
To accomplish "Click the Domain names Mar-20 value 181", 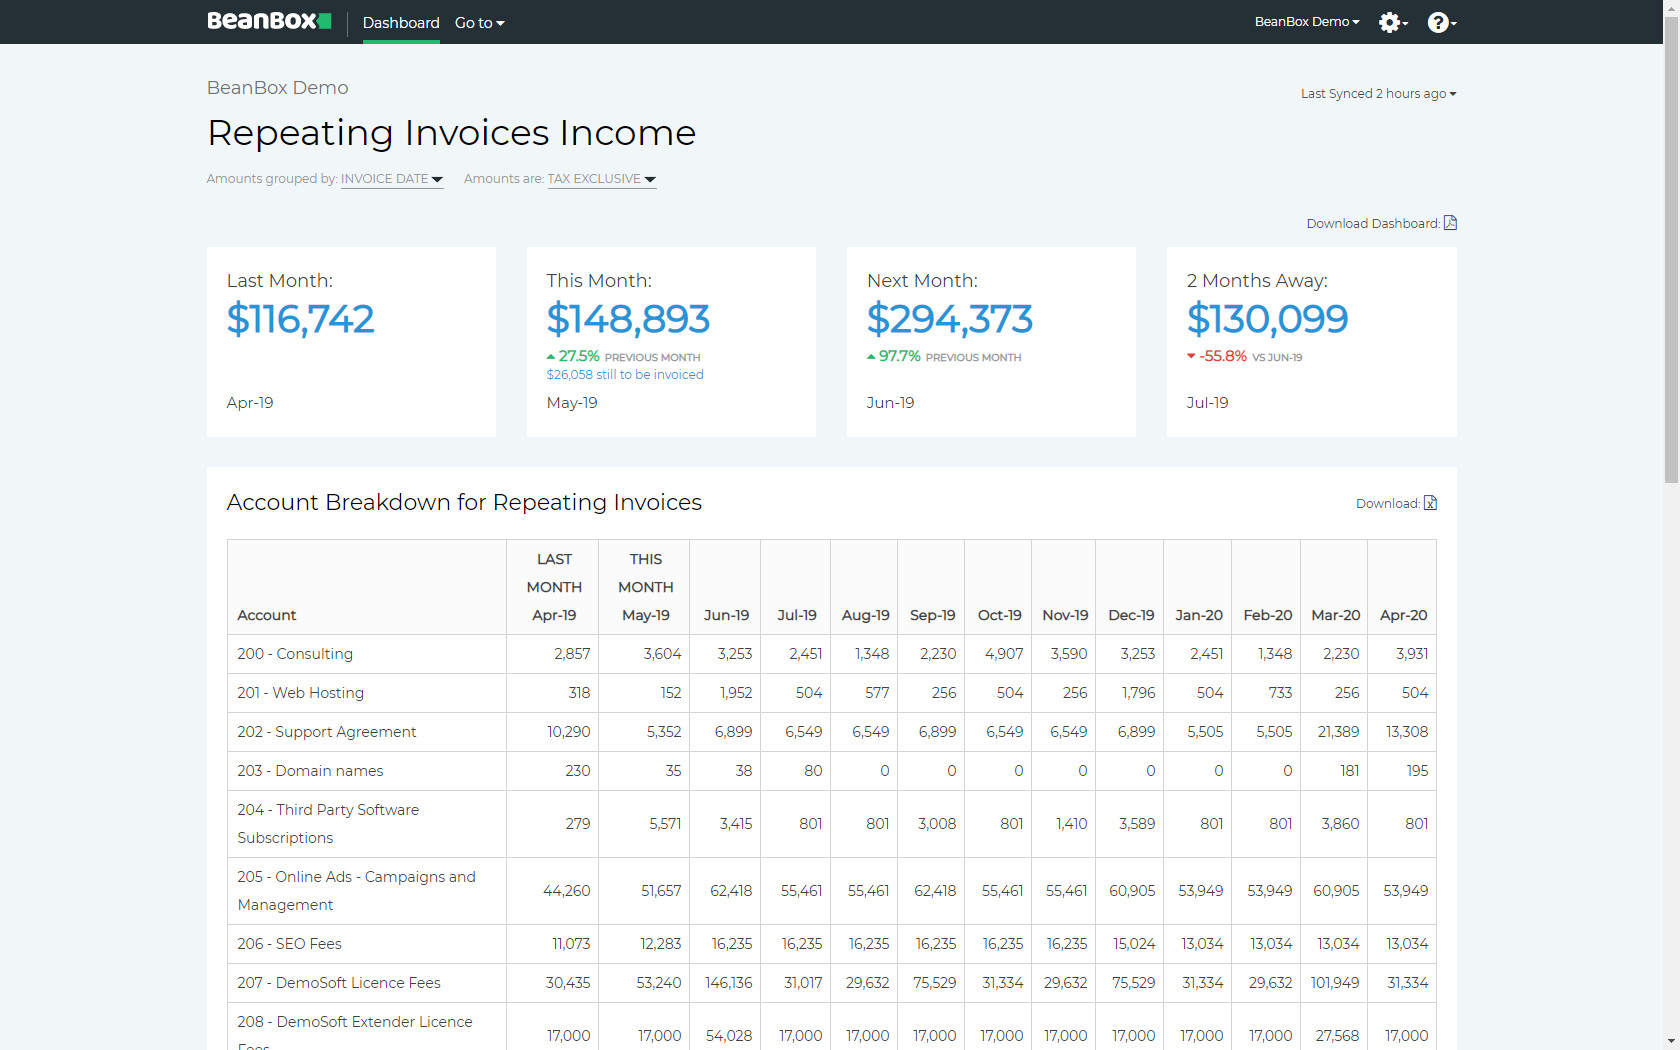I will [x=1349, y=771].
